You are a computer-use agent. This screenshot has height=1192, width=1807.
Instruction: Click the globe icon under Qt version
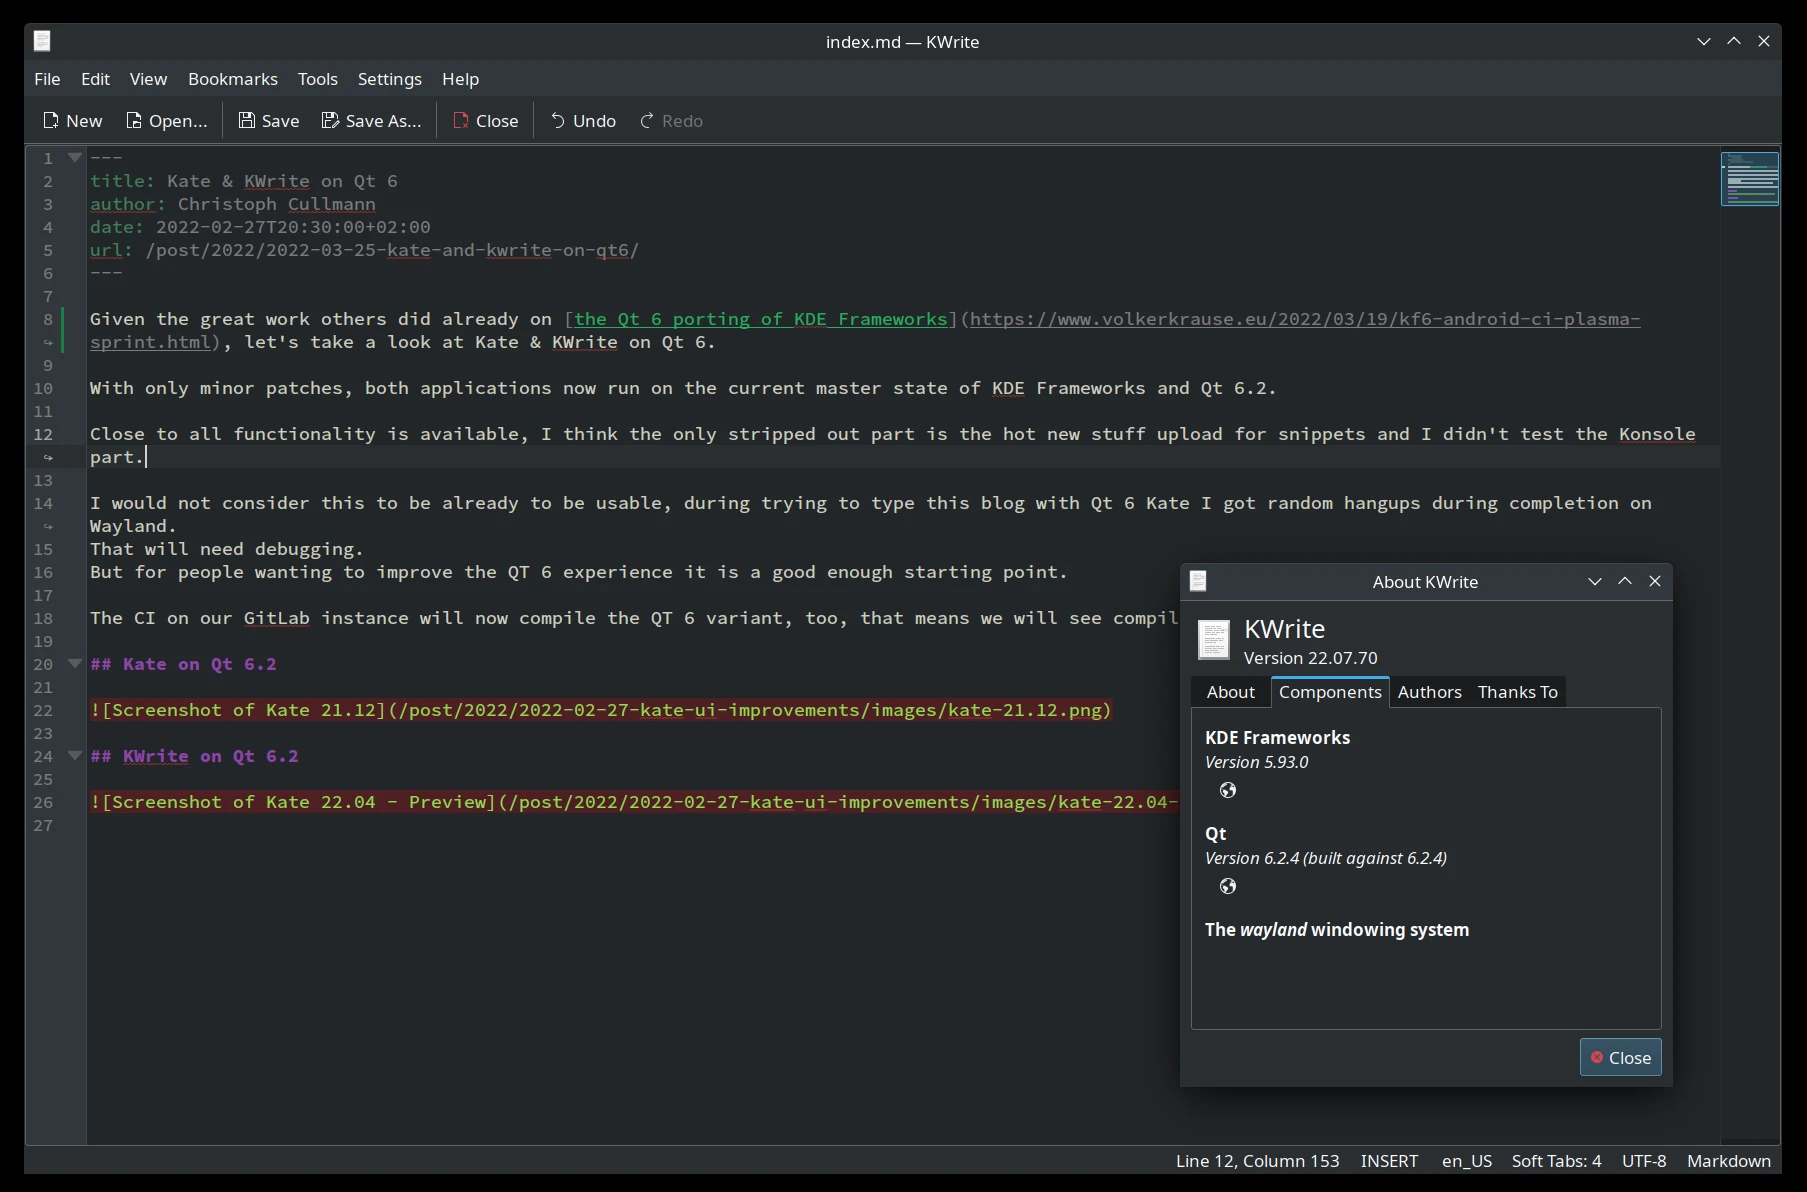(1228, 886)
